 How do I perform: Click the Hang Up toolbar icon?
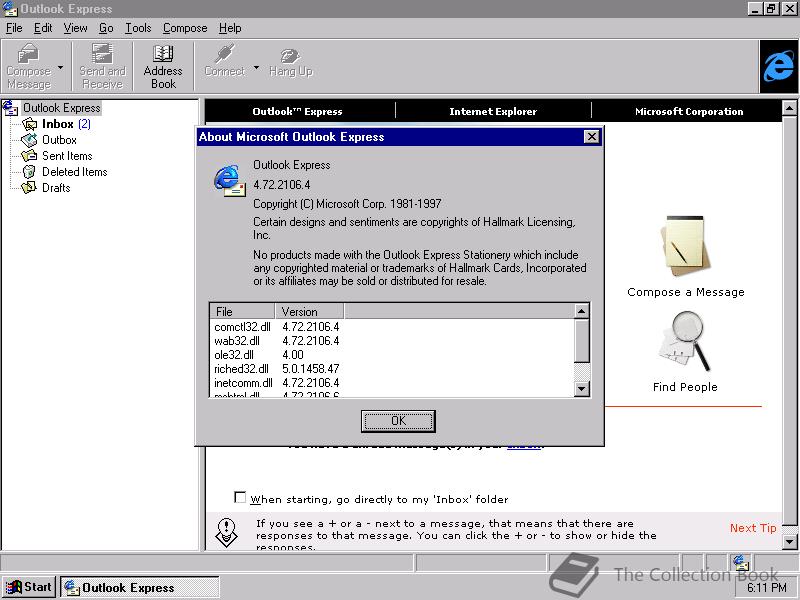[291, 62]
